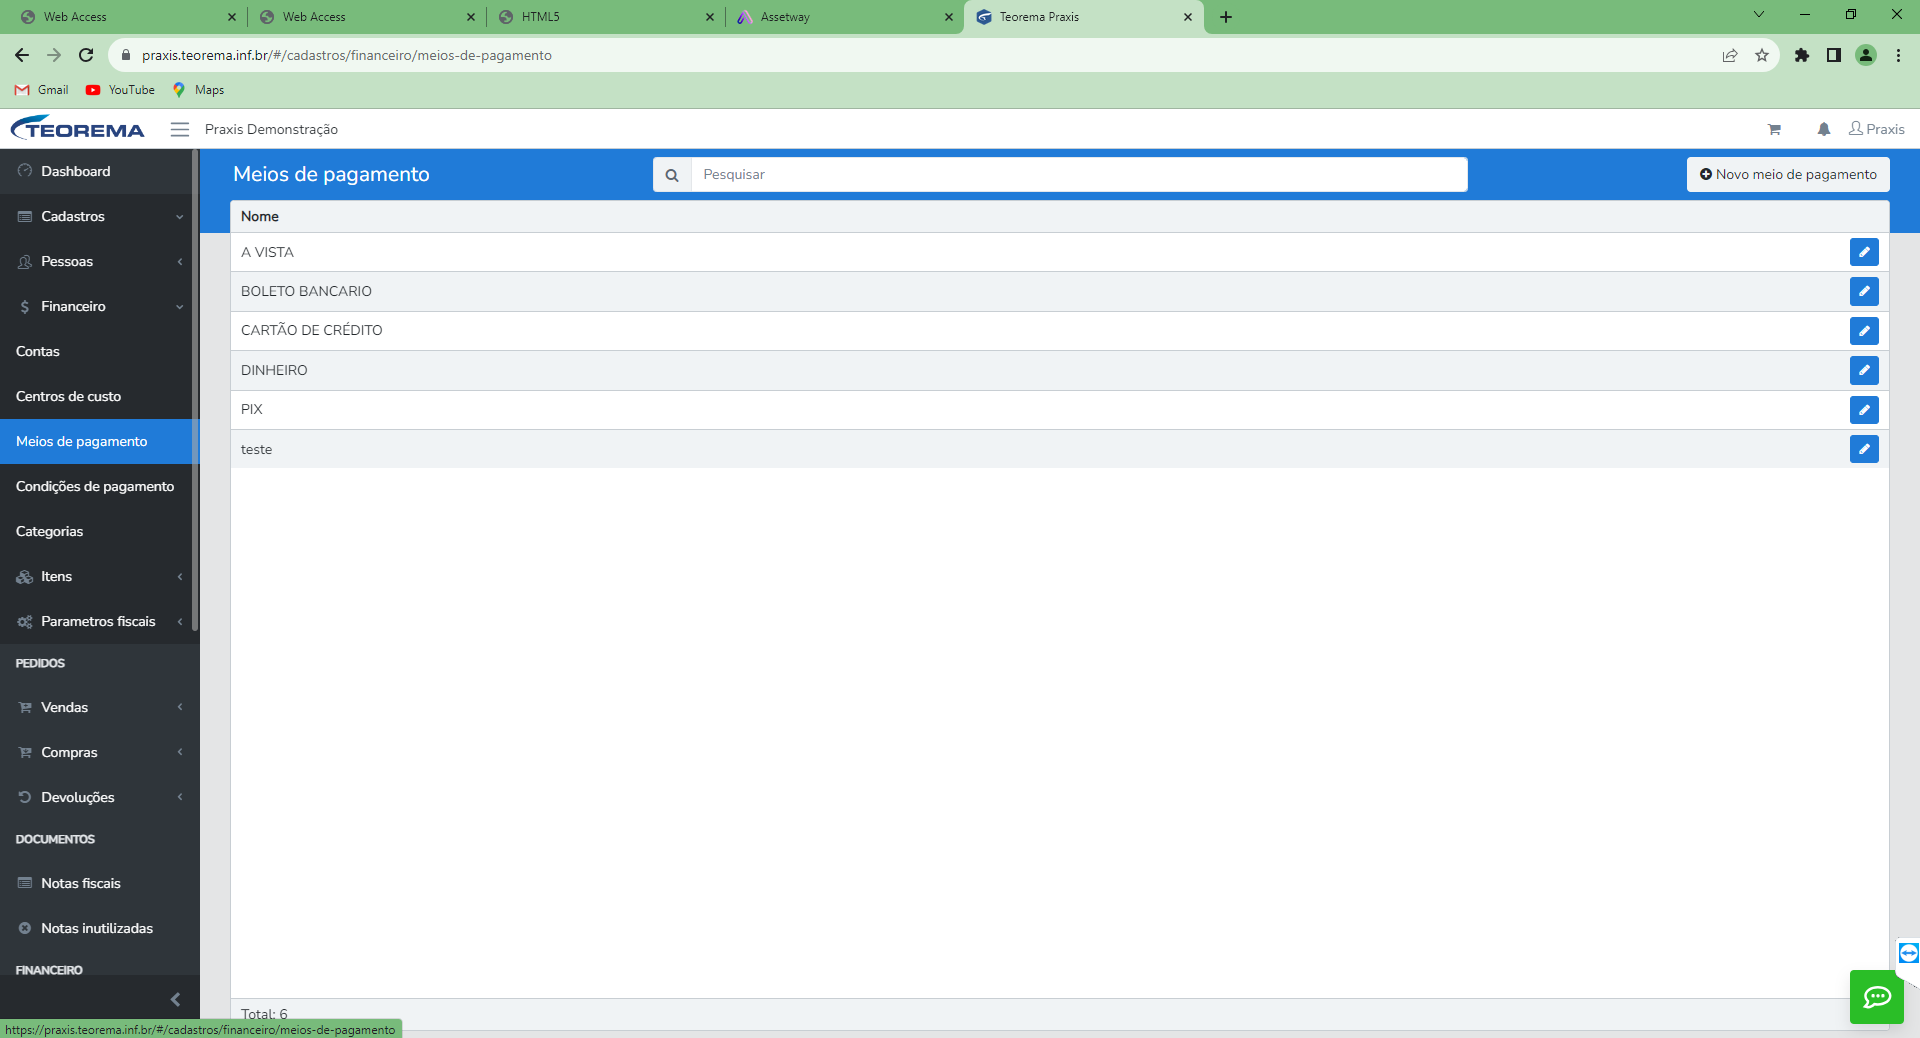Open Chrome profile avatar
Screen dimensions: 1920x1038
[1866, 55]
